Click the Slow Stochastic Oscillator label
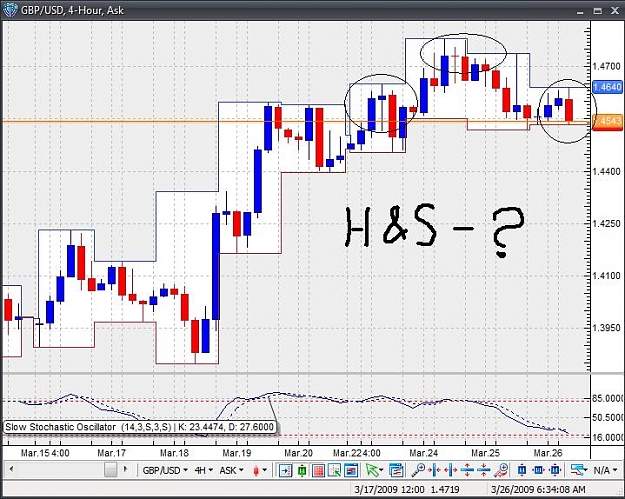 click(140, 427)
